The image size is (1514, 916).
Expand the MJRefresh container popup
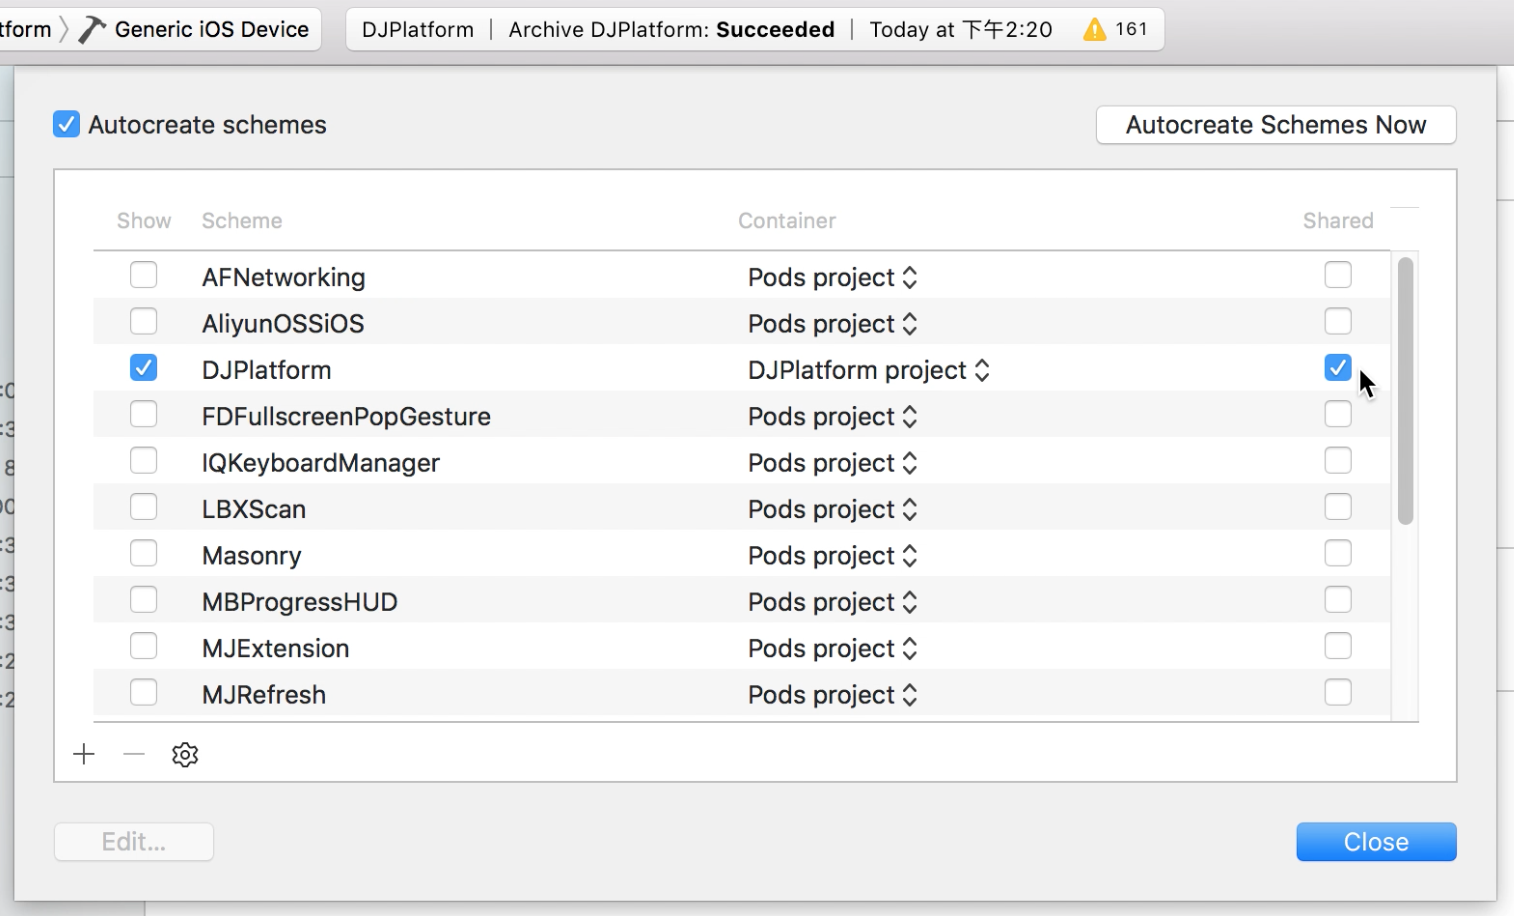pos(832,695)
